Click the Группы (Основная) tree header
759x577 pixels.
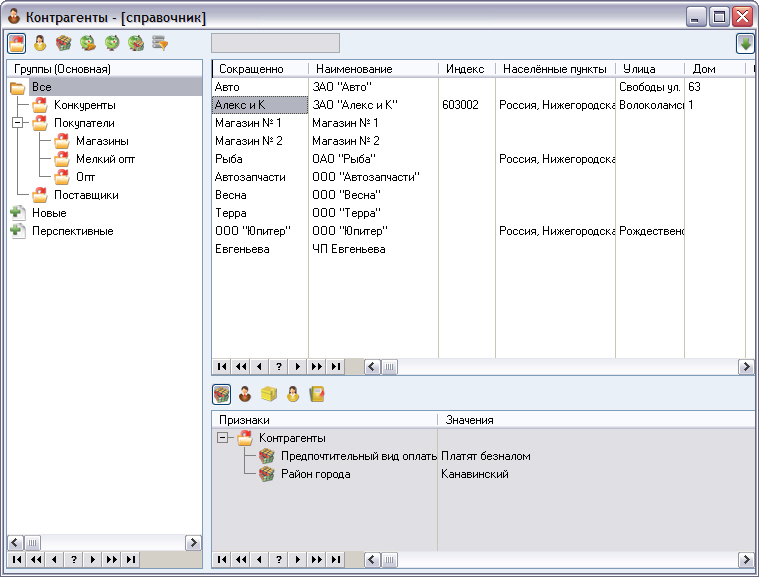point(105,69)
